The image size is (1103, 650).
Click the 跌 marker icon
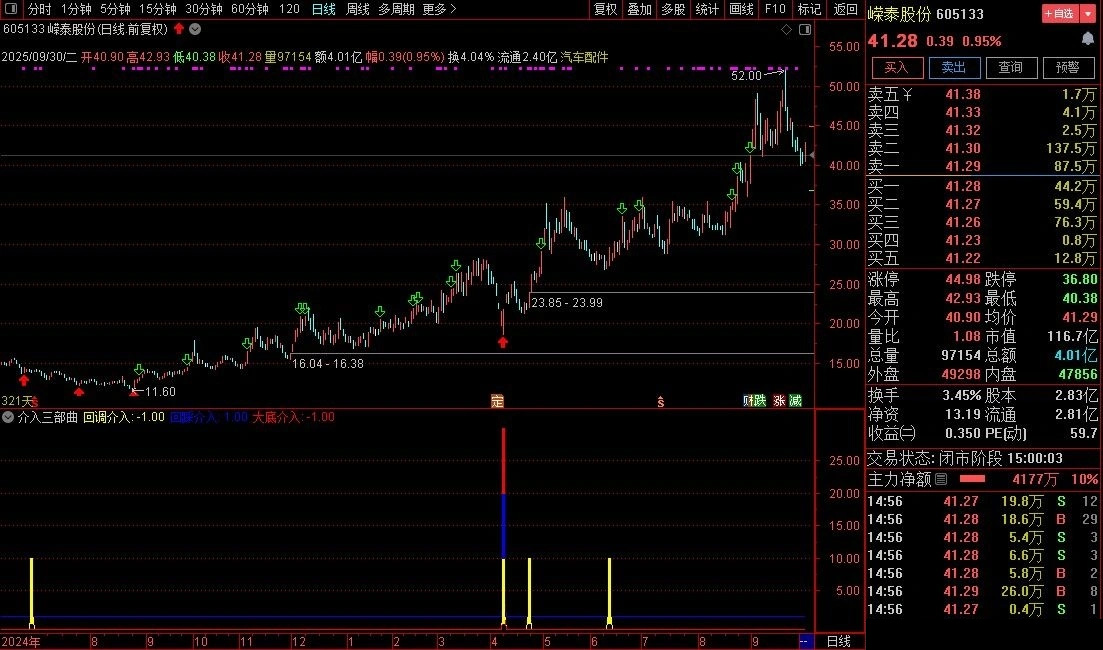[x=760, y=401]
